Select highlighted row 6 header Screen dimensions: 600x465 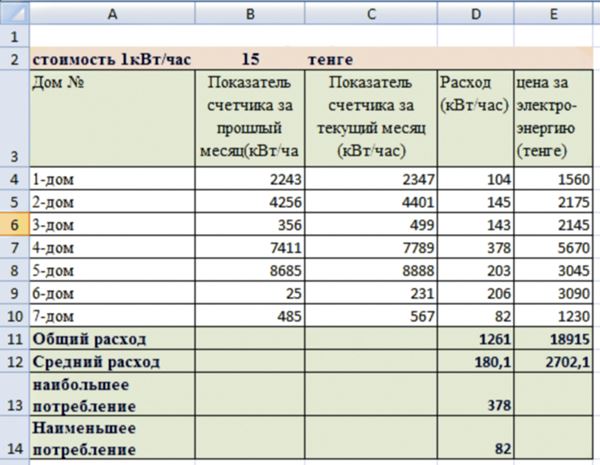15,225
